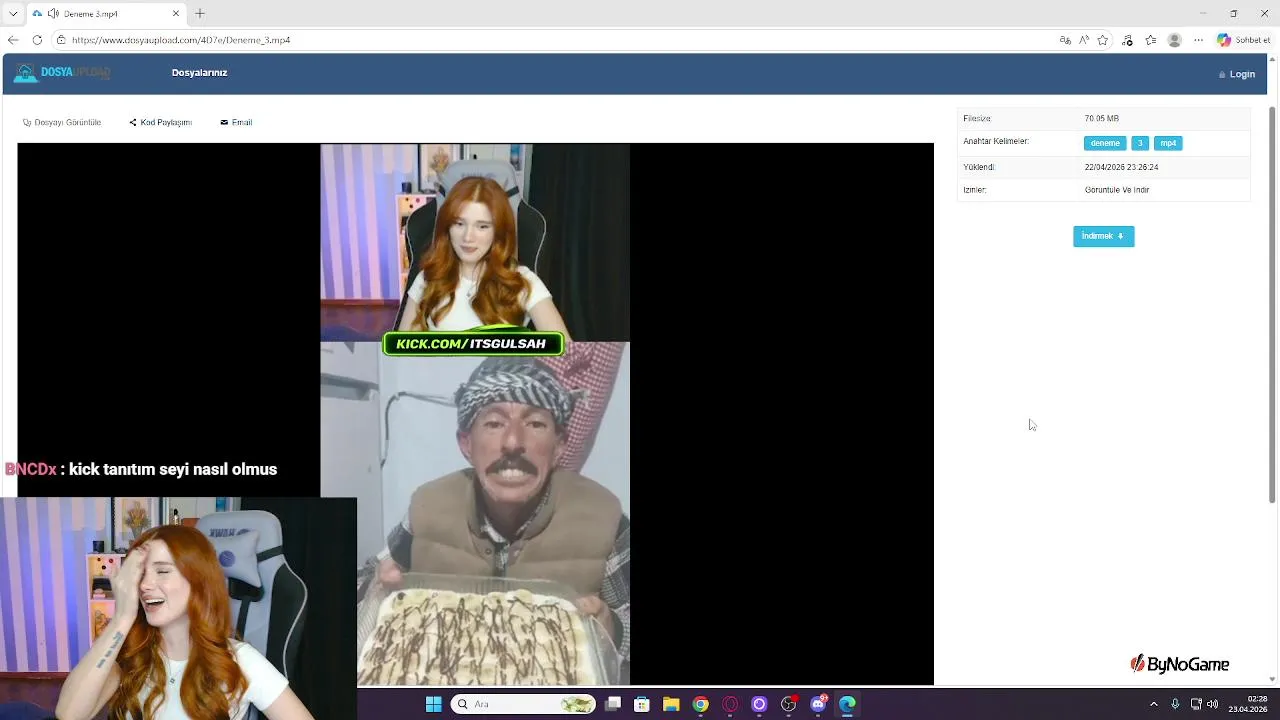
Task: Open OBS Studio from the taskbar
Action: [789, 704]
